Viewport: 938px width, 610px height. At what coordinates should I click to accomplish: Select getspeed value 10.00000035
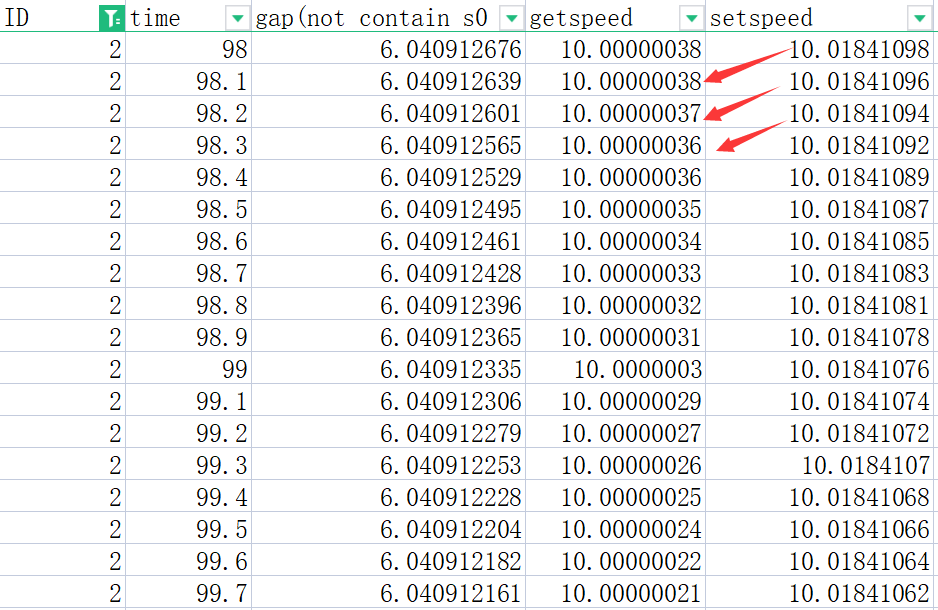point(616,209)
